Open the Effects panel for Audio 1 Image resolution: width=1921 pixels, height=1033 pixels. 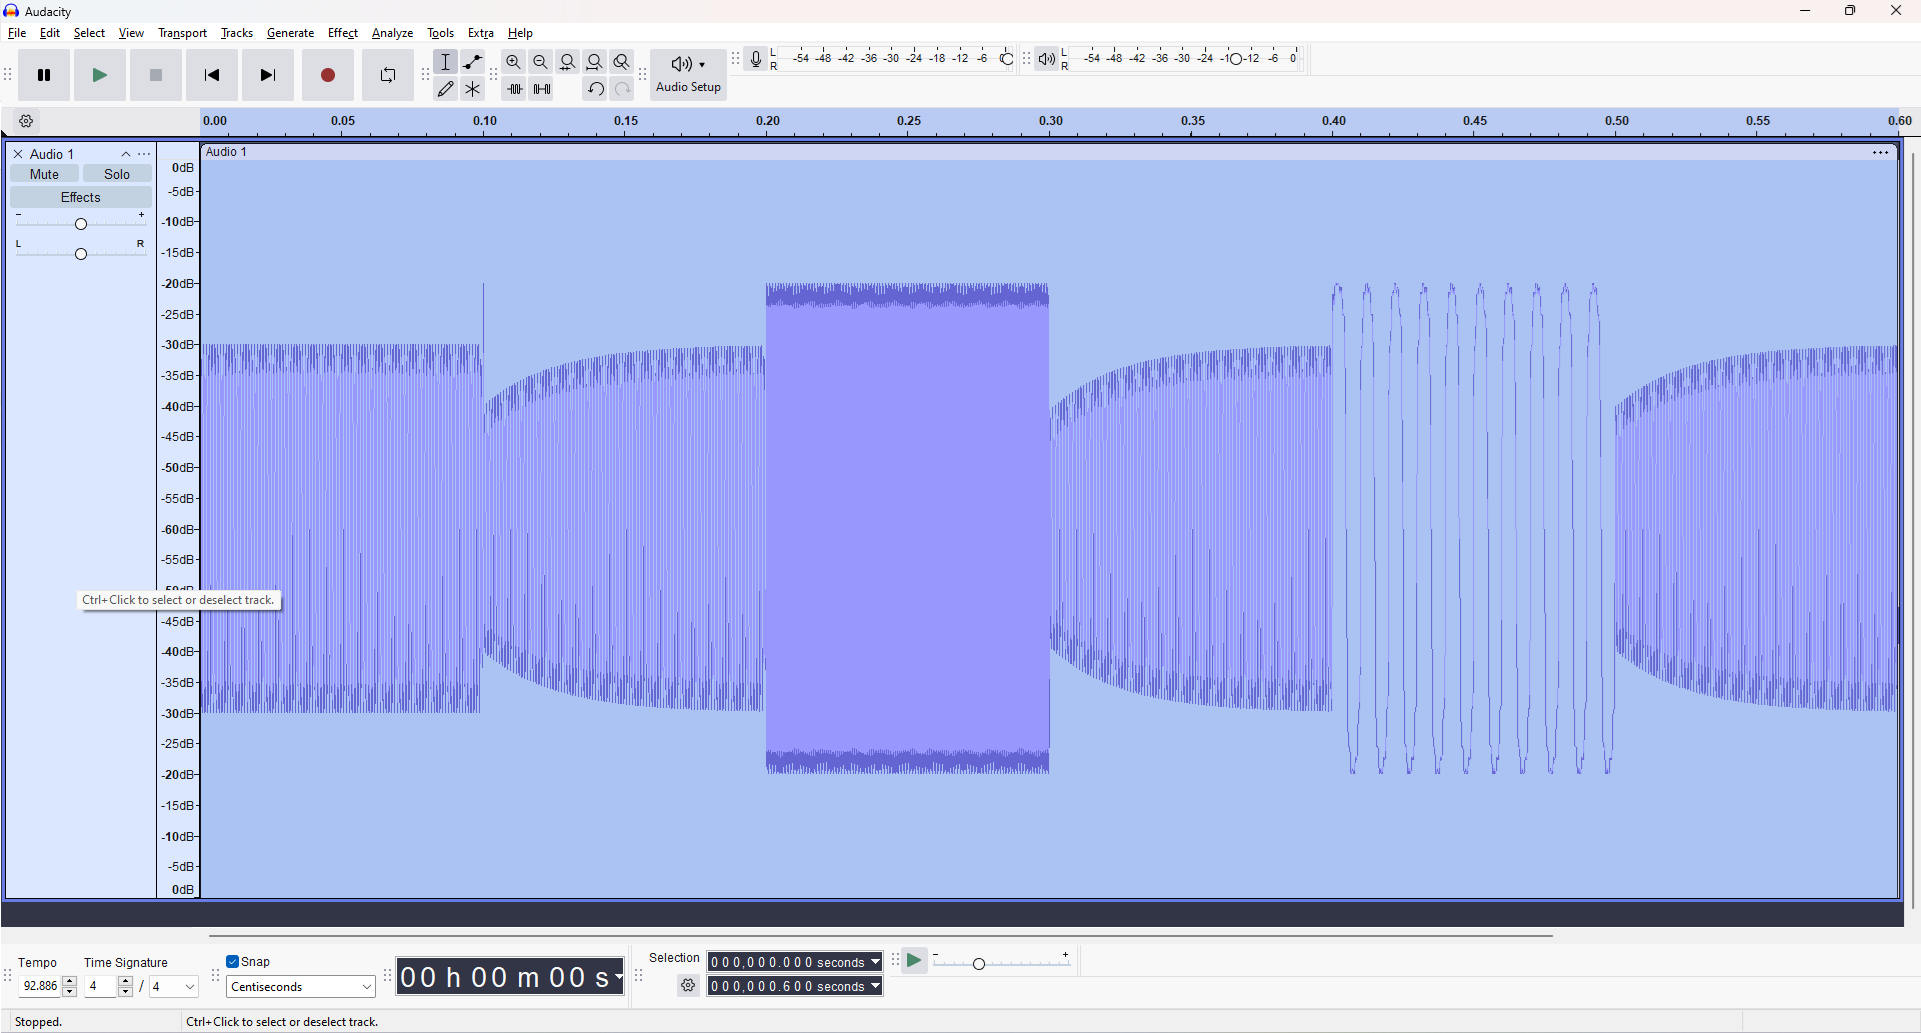pos(80,196)
